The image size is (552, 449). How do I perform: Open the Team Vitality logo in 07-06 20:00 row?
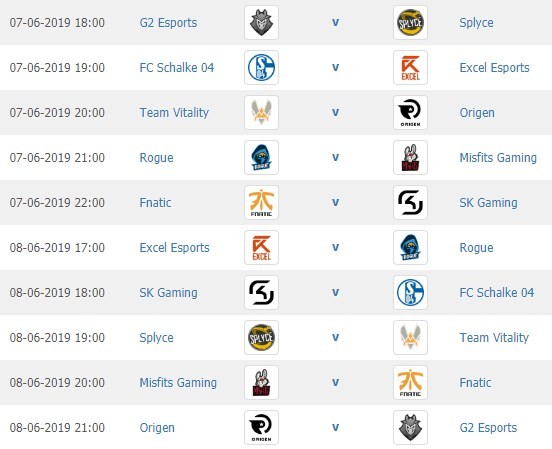pyautogui.click(x=261, y=112)
